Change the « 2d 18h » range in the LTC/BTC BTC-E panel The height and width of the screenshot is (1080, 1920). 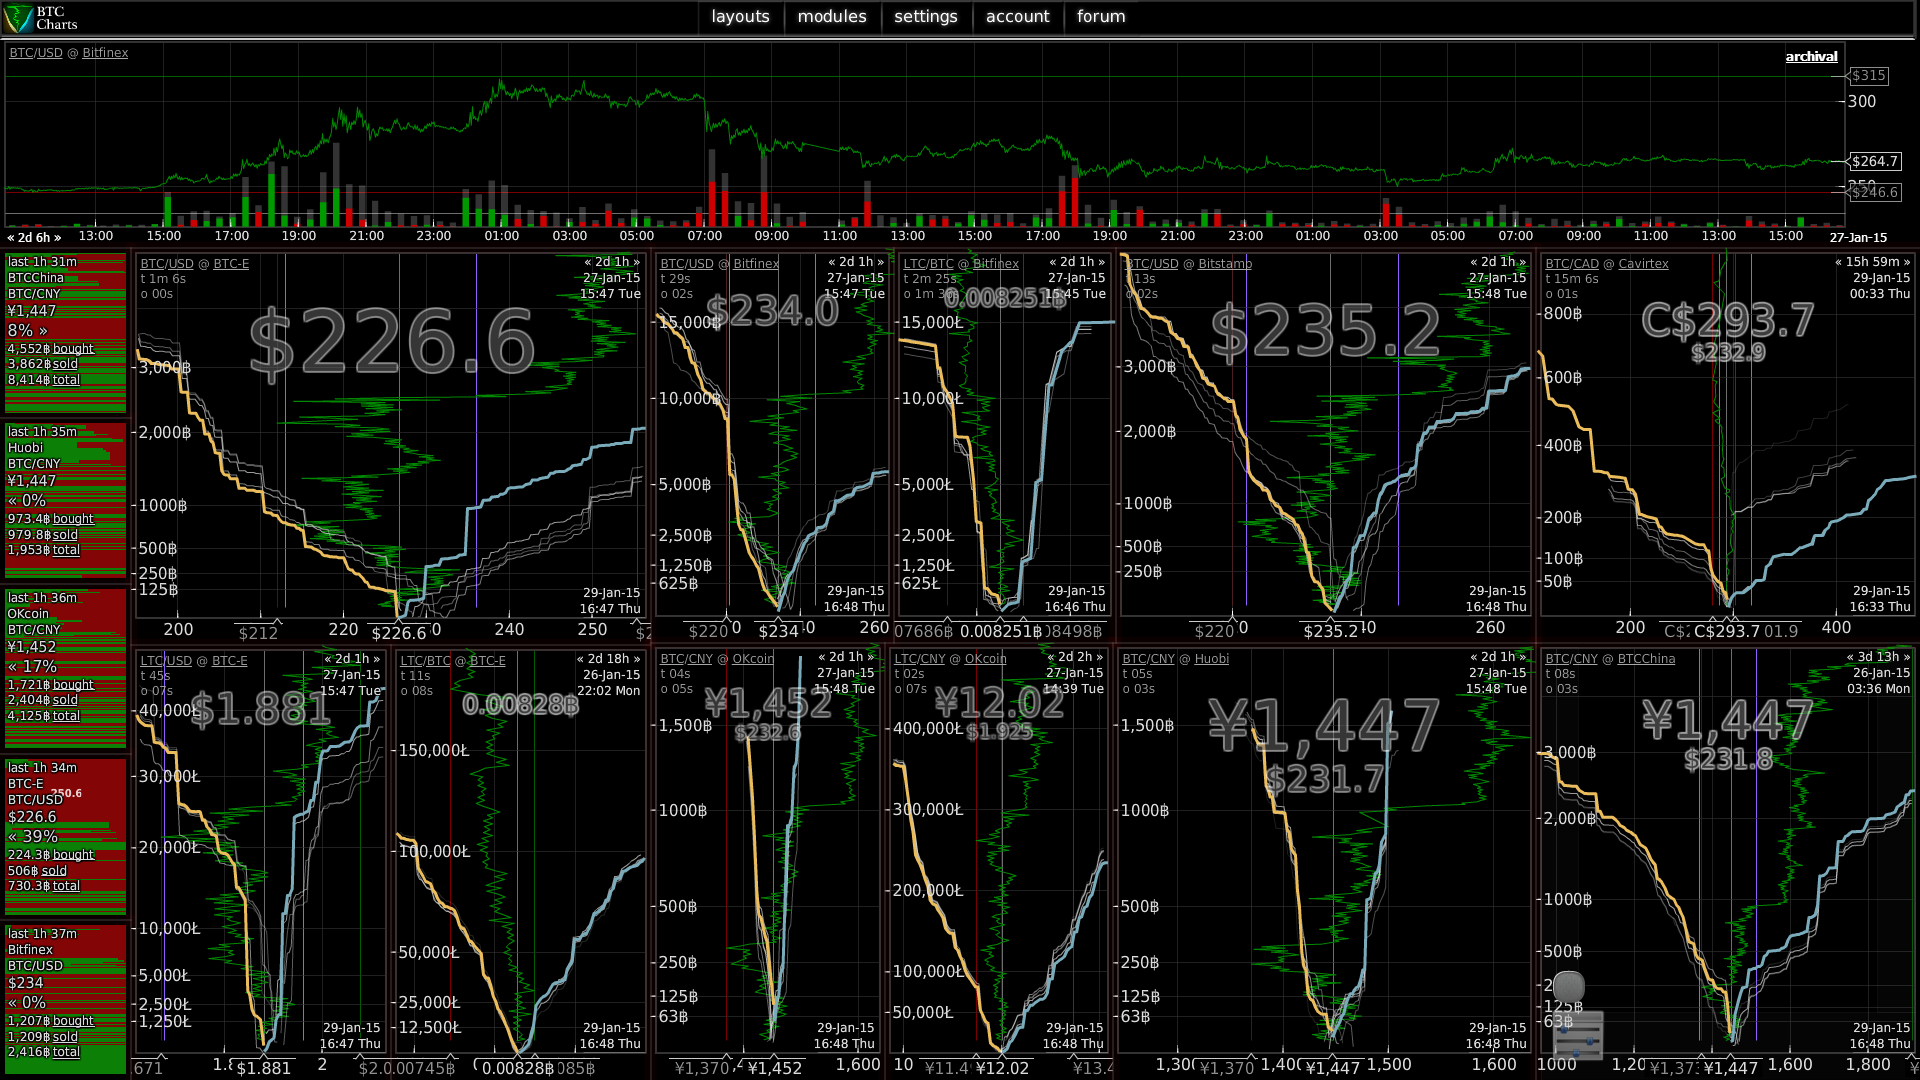(608, 659)
